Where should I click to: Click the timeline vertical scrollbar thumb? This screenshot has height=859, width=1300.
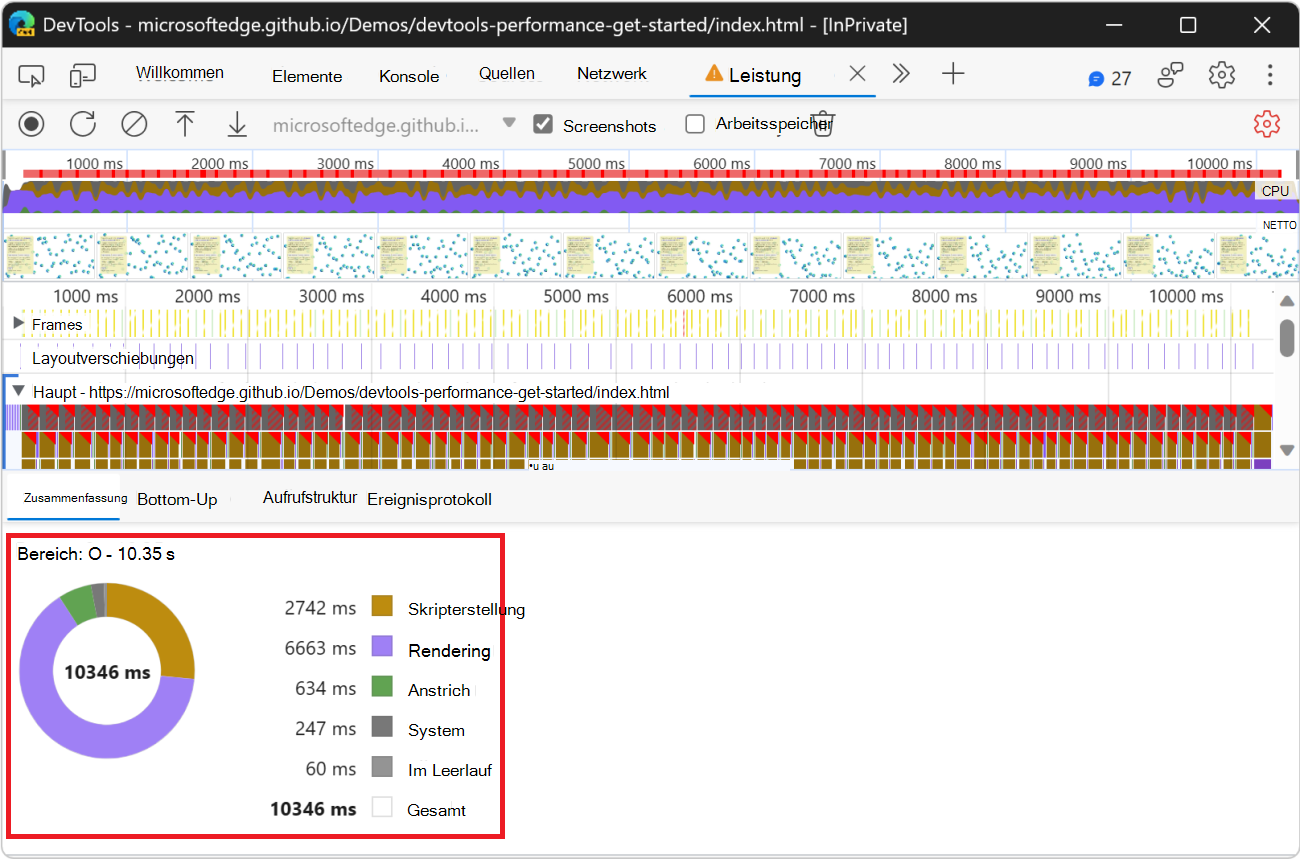click(1287, 338)
